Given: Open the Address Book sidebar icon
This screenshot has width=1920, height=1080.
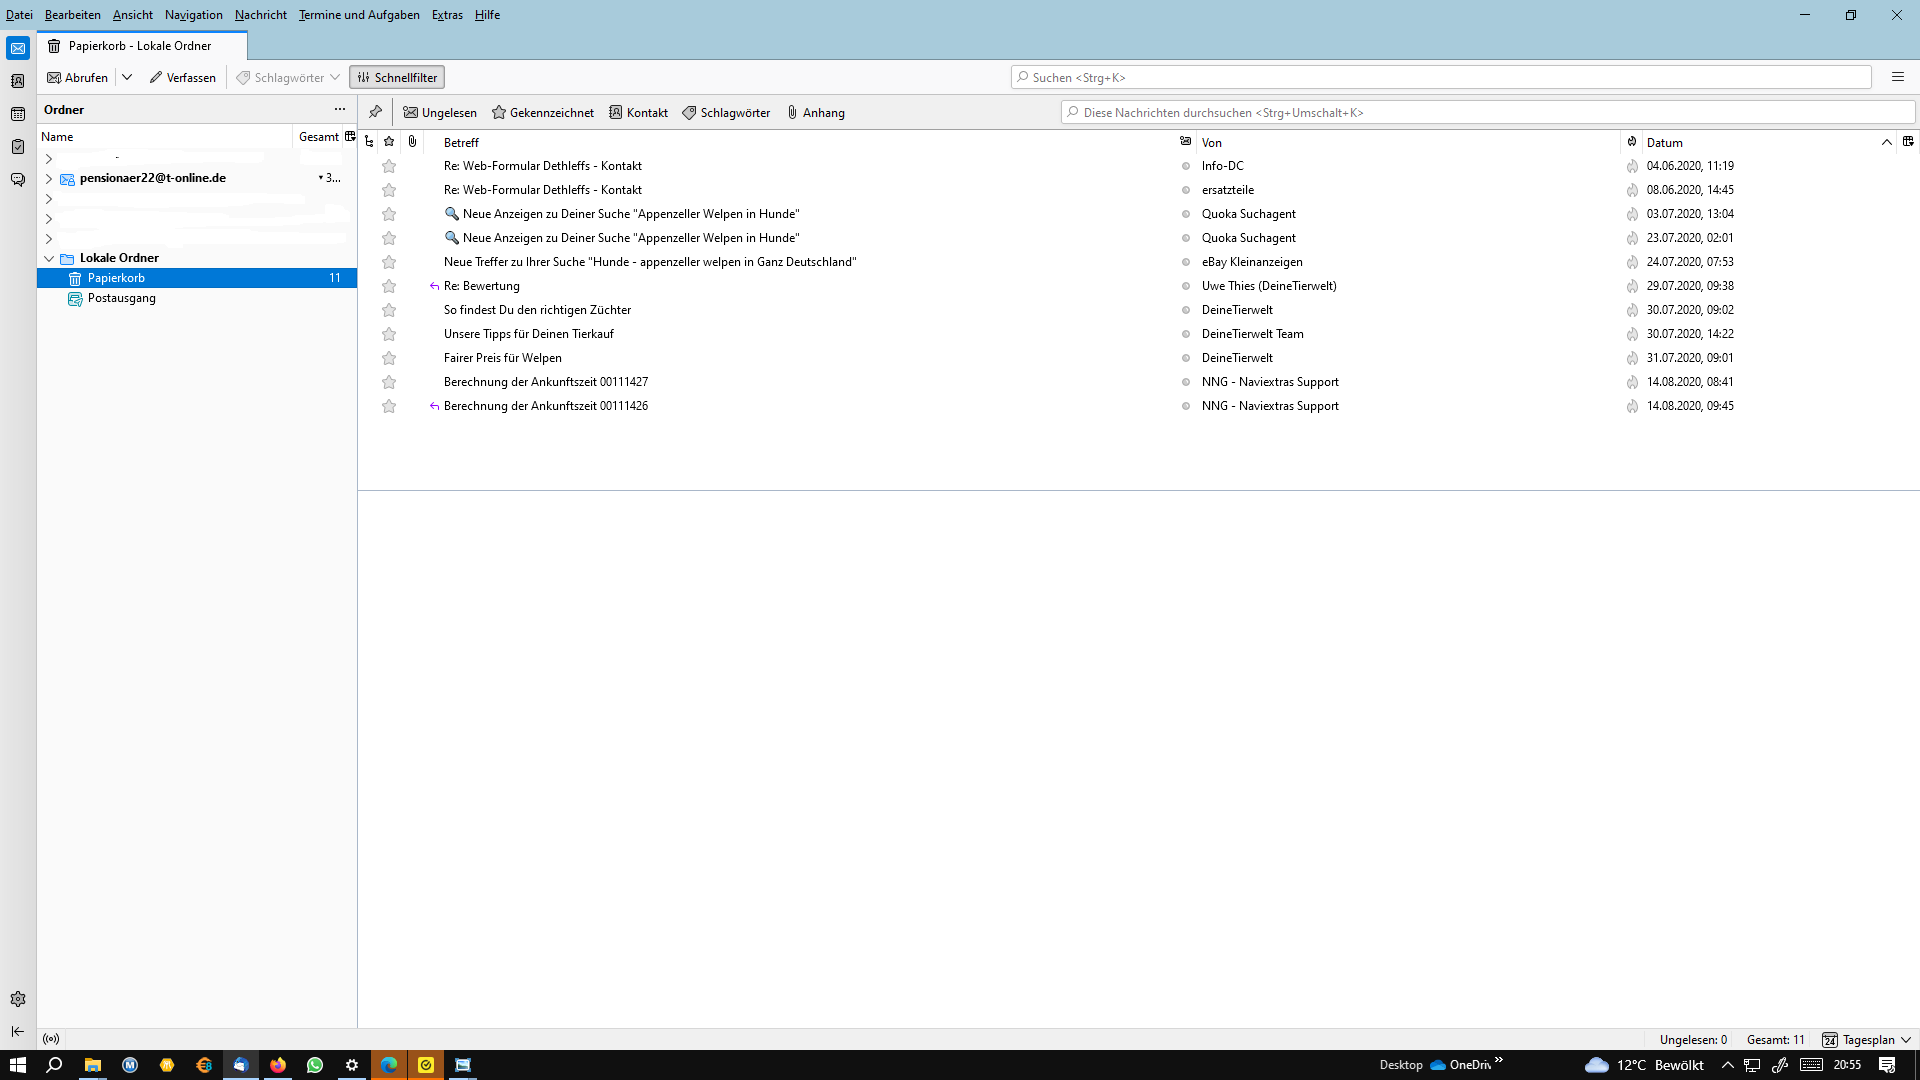Looking at the screenshot, I should (x=17, y=81).
